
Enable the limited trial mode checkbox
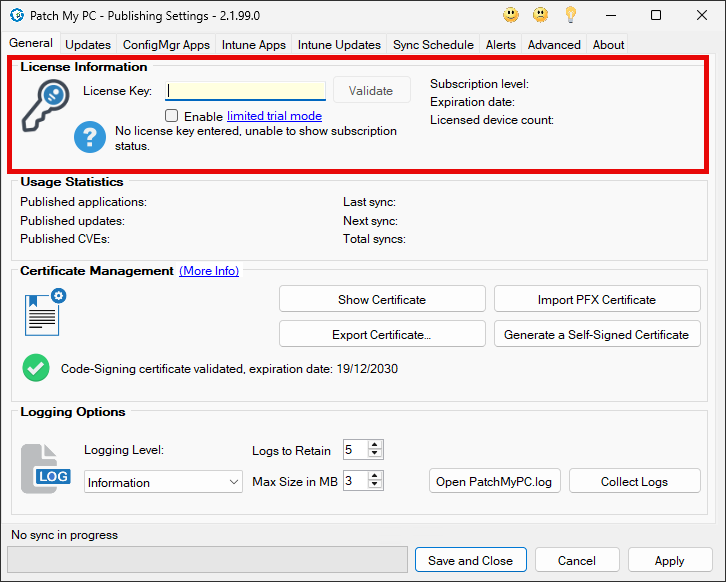(172, 116)
